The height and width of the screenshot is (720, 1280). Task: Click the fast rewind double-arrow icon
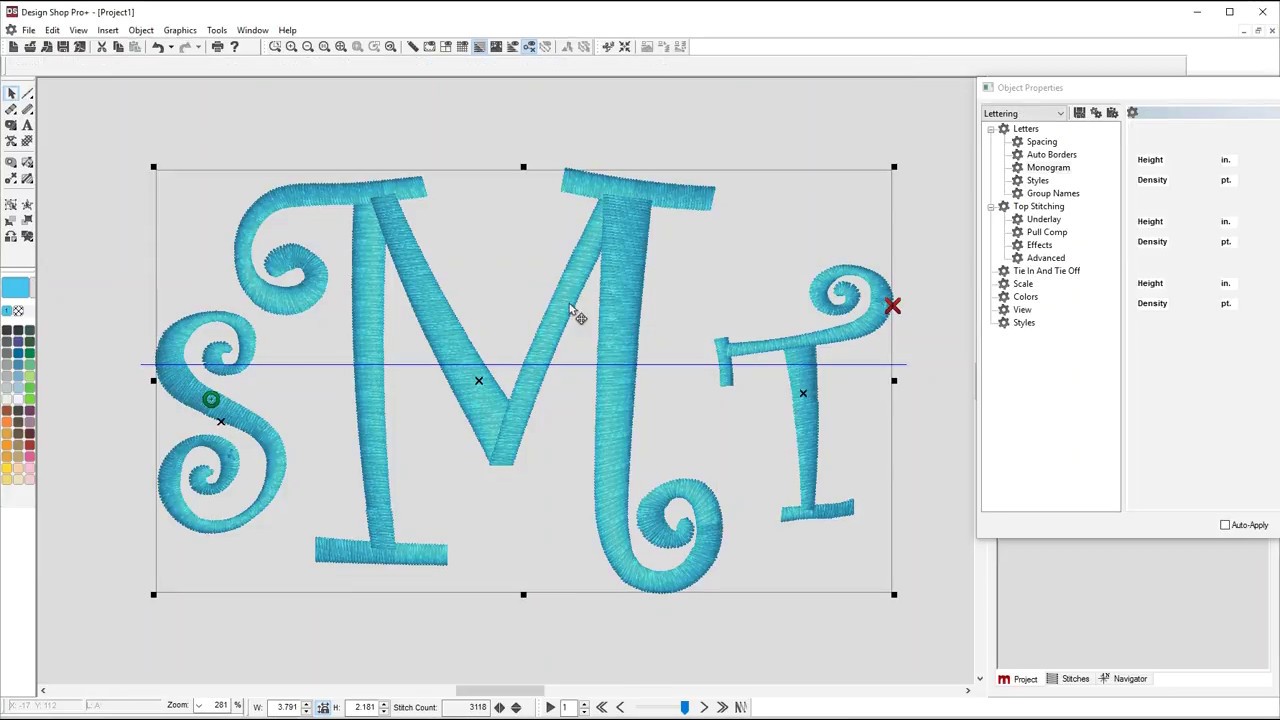click(x=601, y=707)
